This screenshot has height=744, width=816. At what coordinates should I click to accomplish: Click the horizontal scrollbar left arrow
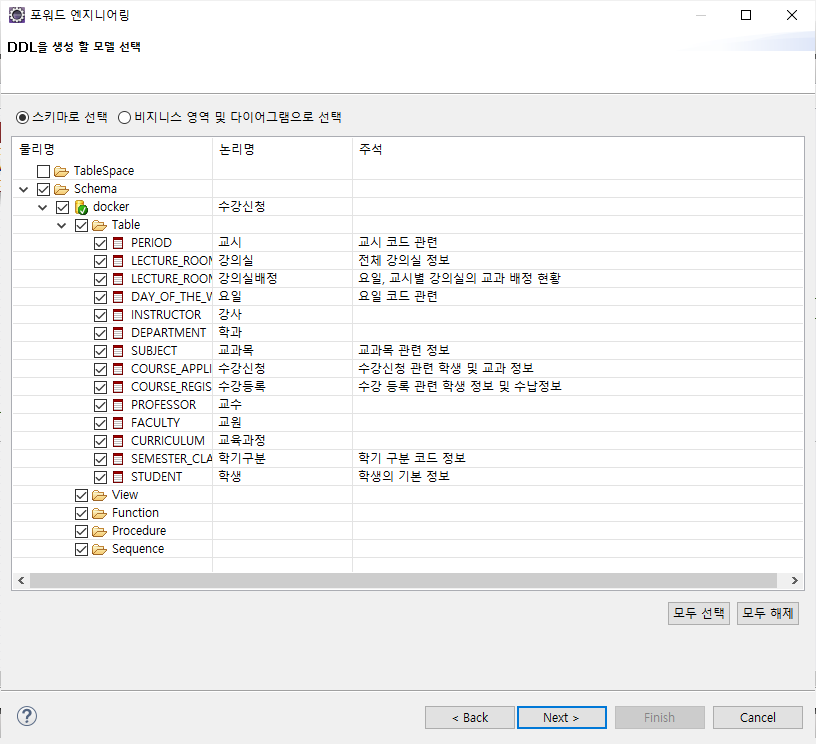(x=21, y=581)
